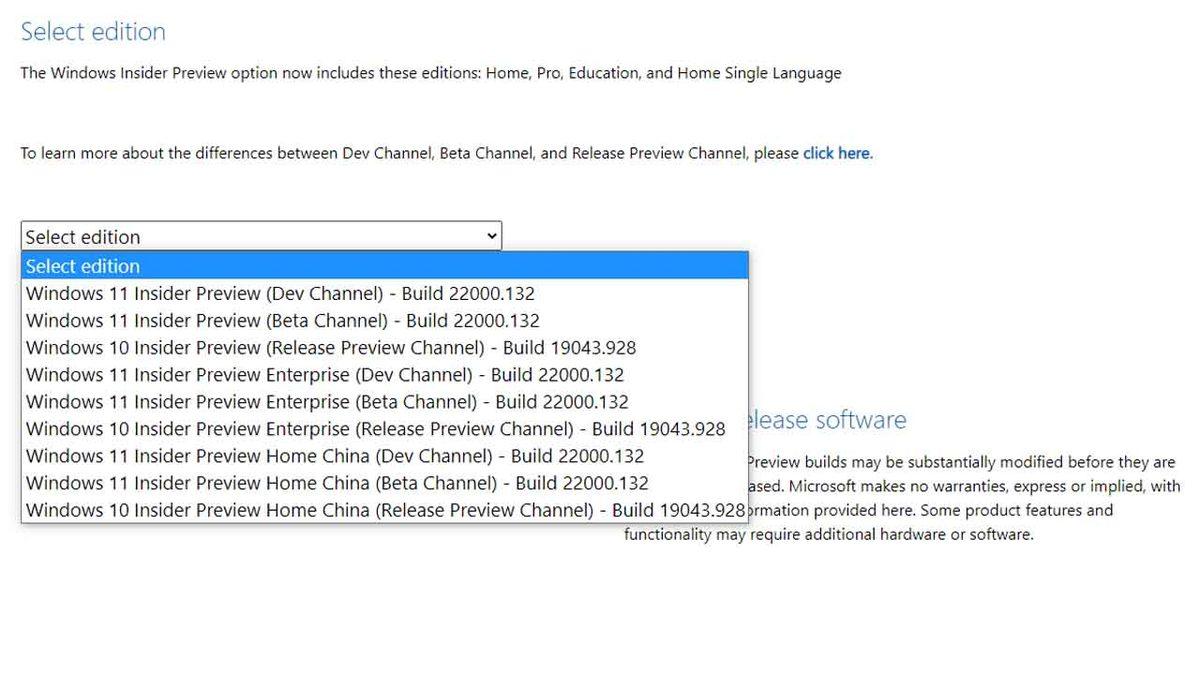The height and width of the screenshot is (675, 1200).
Task: Open the click here link about channels
Action: coord(836,152)
